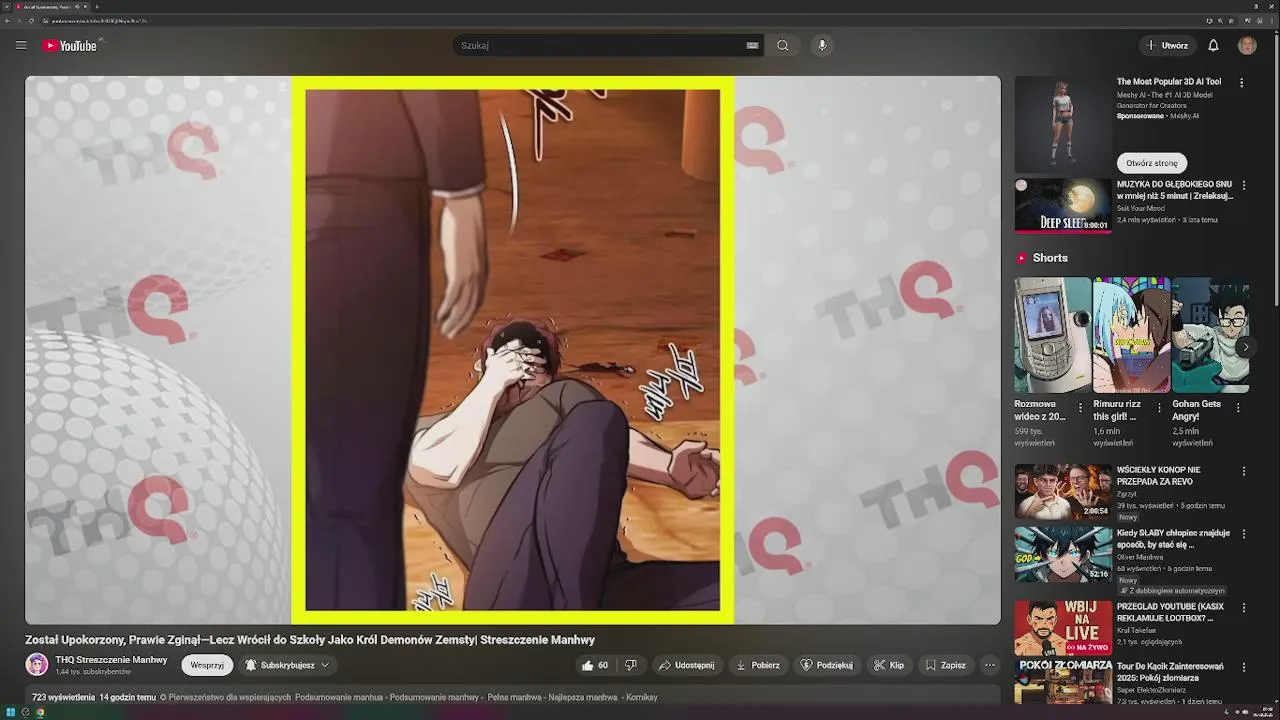1280x720 pixels.
Task: Open the Rimuru rizz this girl short thumbnail
Action: pyautogui.click(x=1131, y=335)
